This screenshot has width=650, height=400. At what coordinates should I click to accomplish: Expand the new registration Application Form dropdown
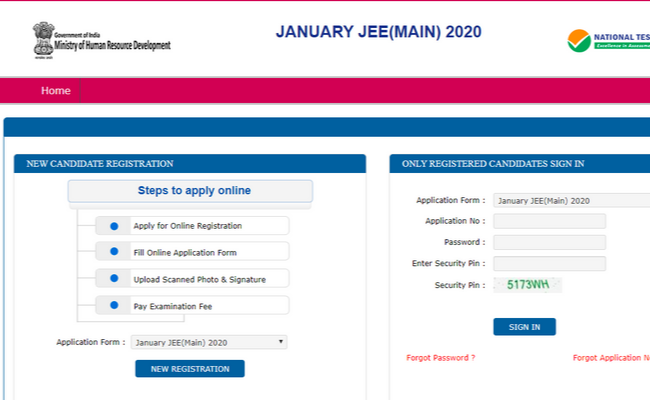(x=209, y=342)
